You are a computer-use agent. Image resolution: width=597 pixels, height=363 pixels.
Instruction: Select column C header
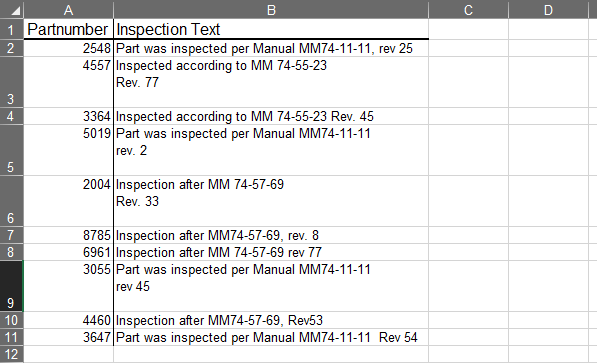click(x=468, y=9)
